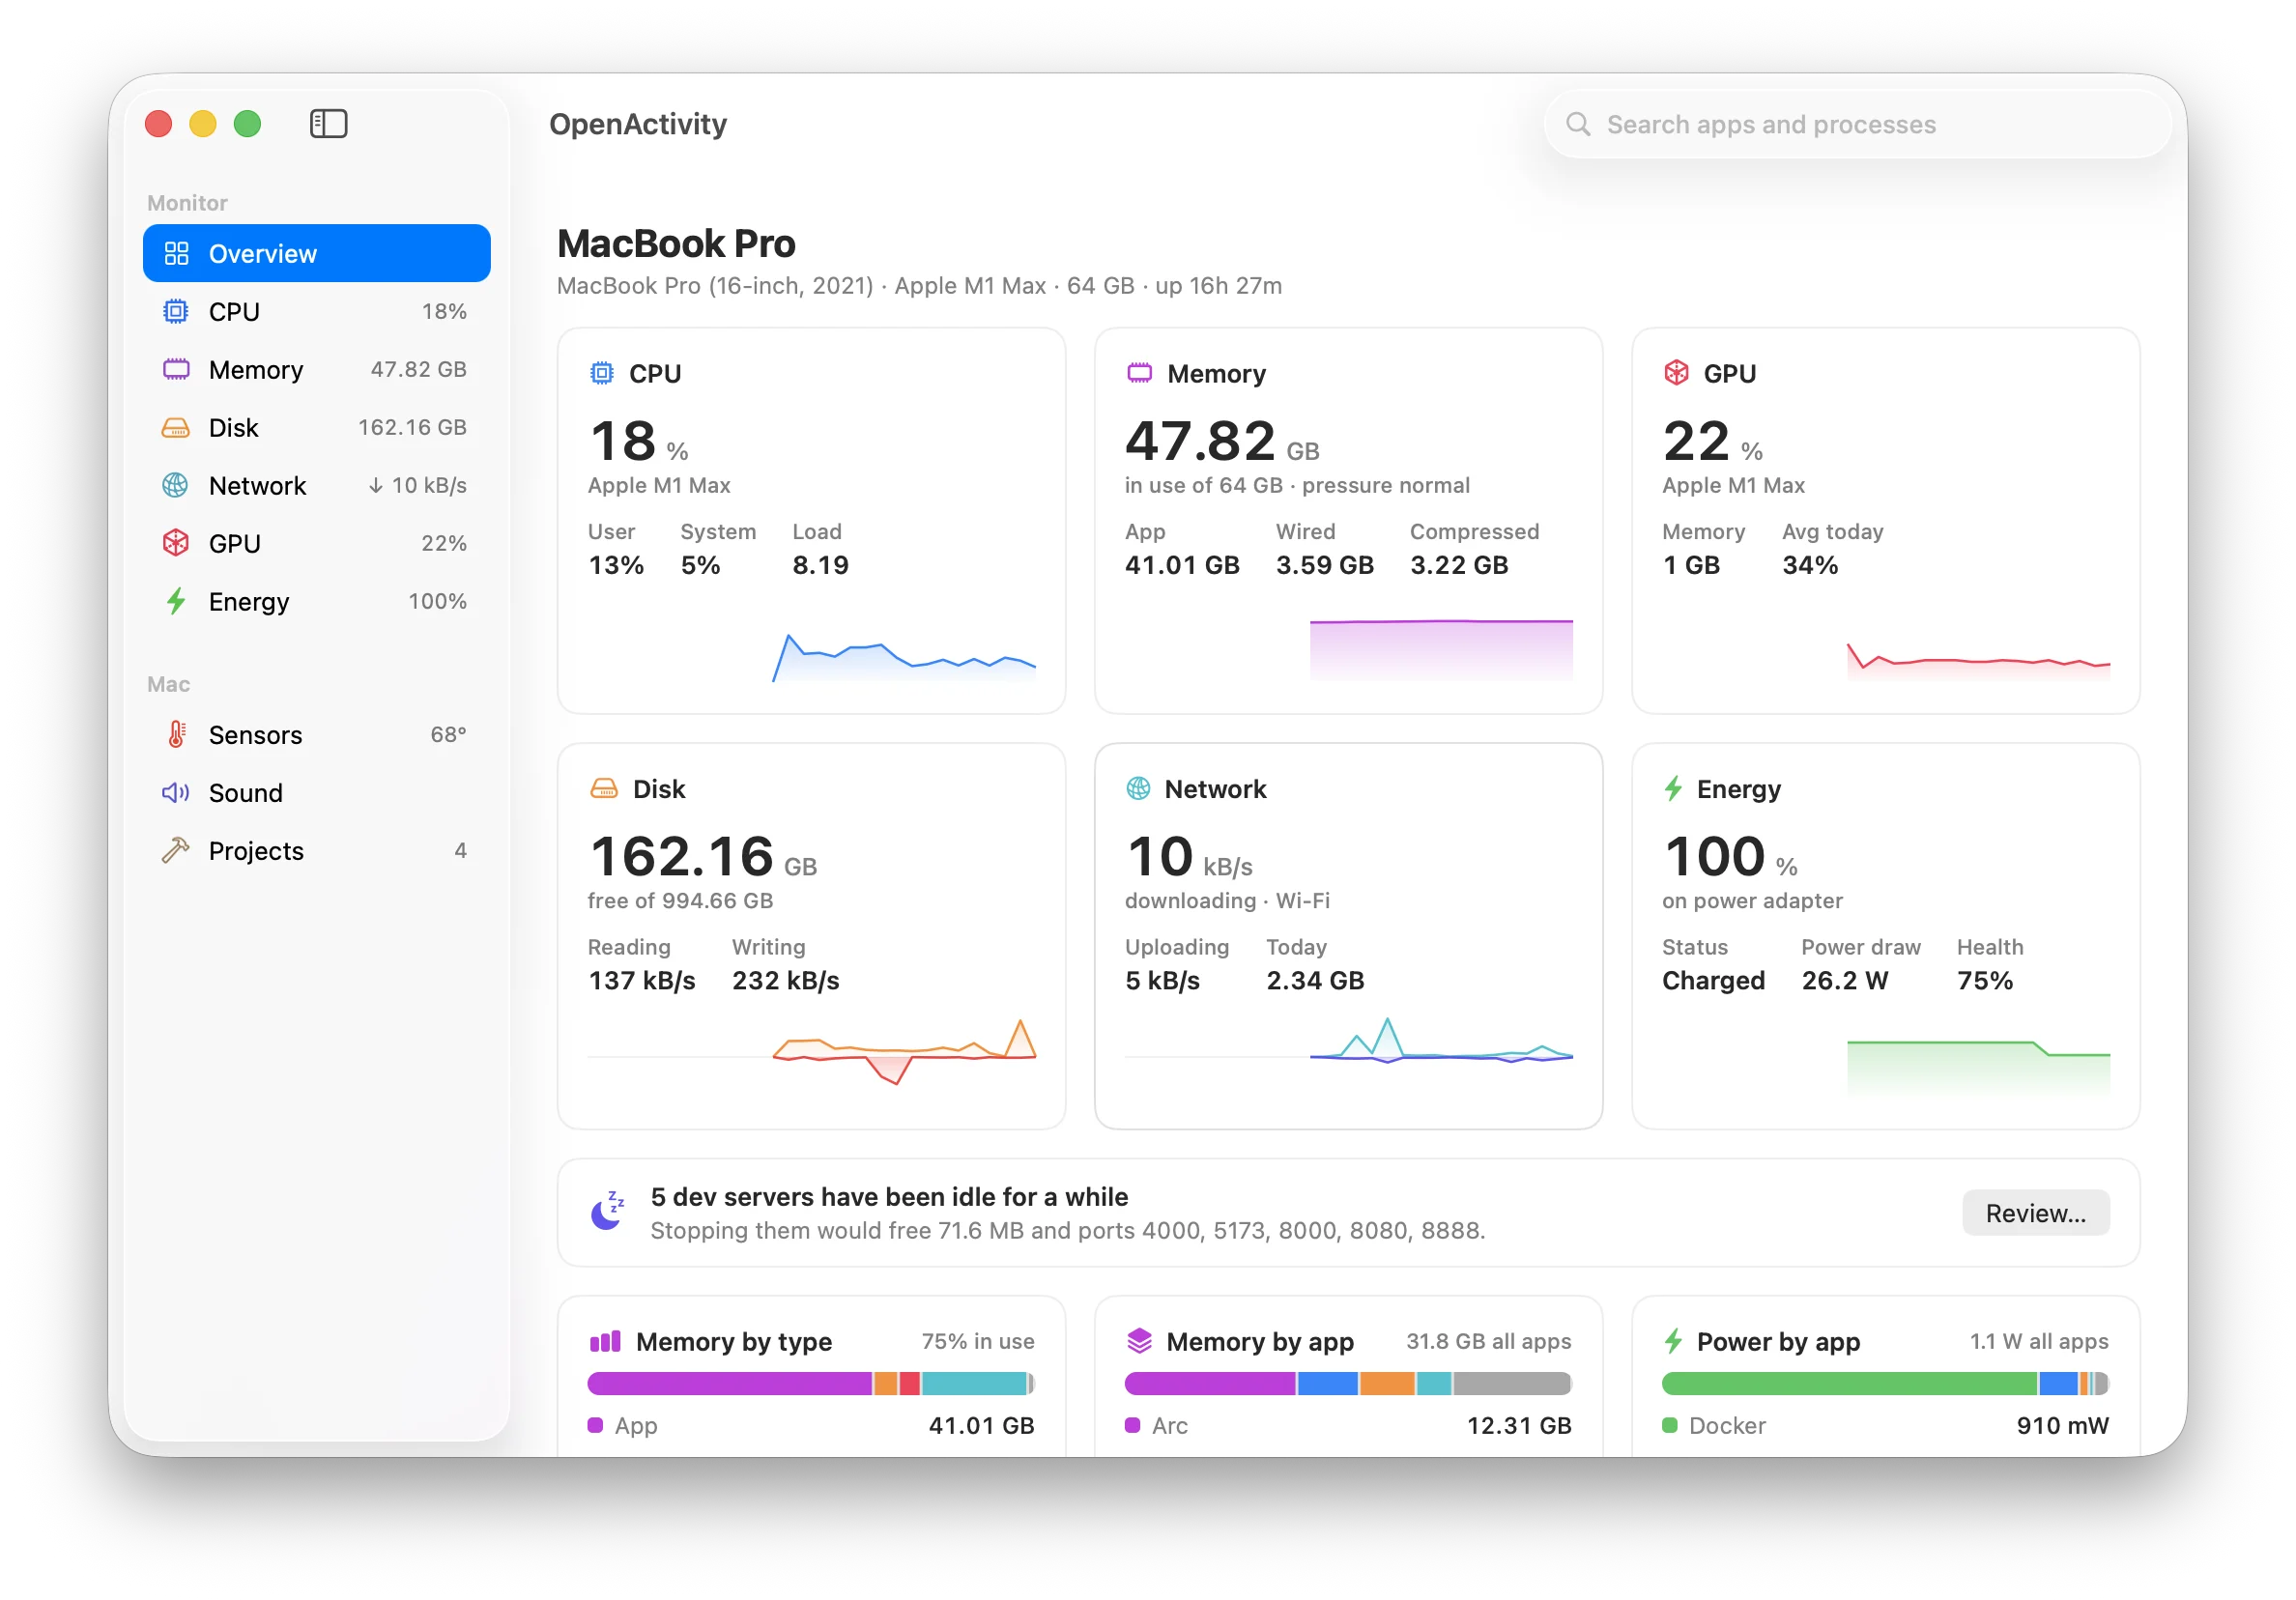This screenshot has height=1600, width=2296.
Task: Open the Memory sidebar item
Action: [x=316, y=369]
